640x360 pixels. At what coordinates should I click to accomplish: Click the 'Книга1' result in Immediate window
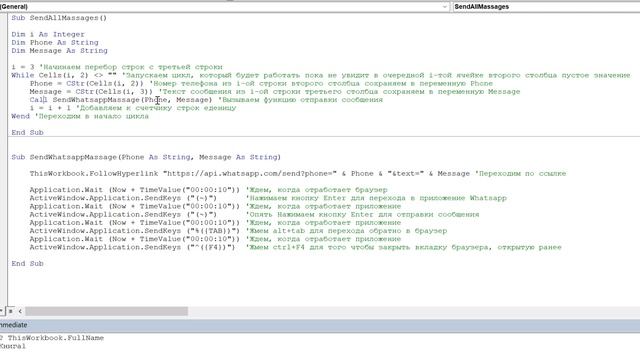click(x=13, y=346)
